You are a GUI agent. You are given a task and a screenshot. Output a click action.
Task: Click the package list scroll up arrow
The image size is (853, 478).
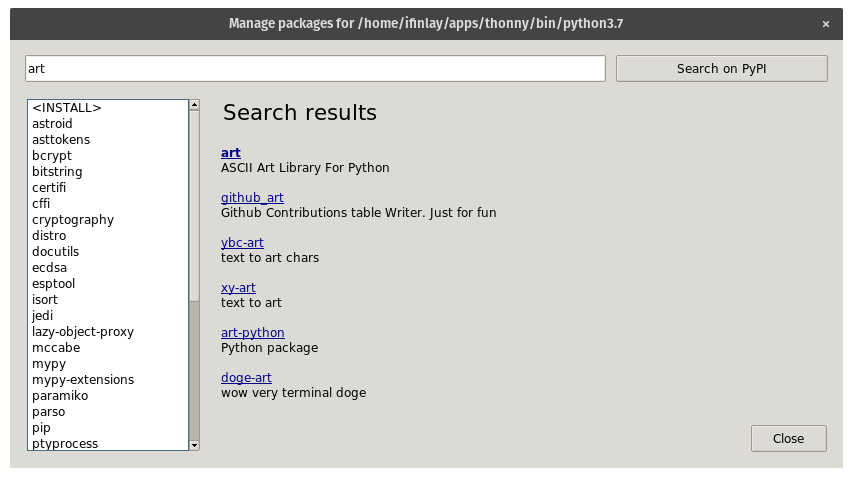(194, 105)
